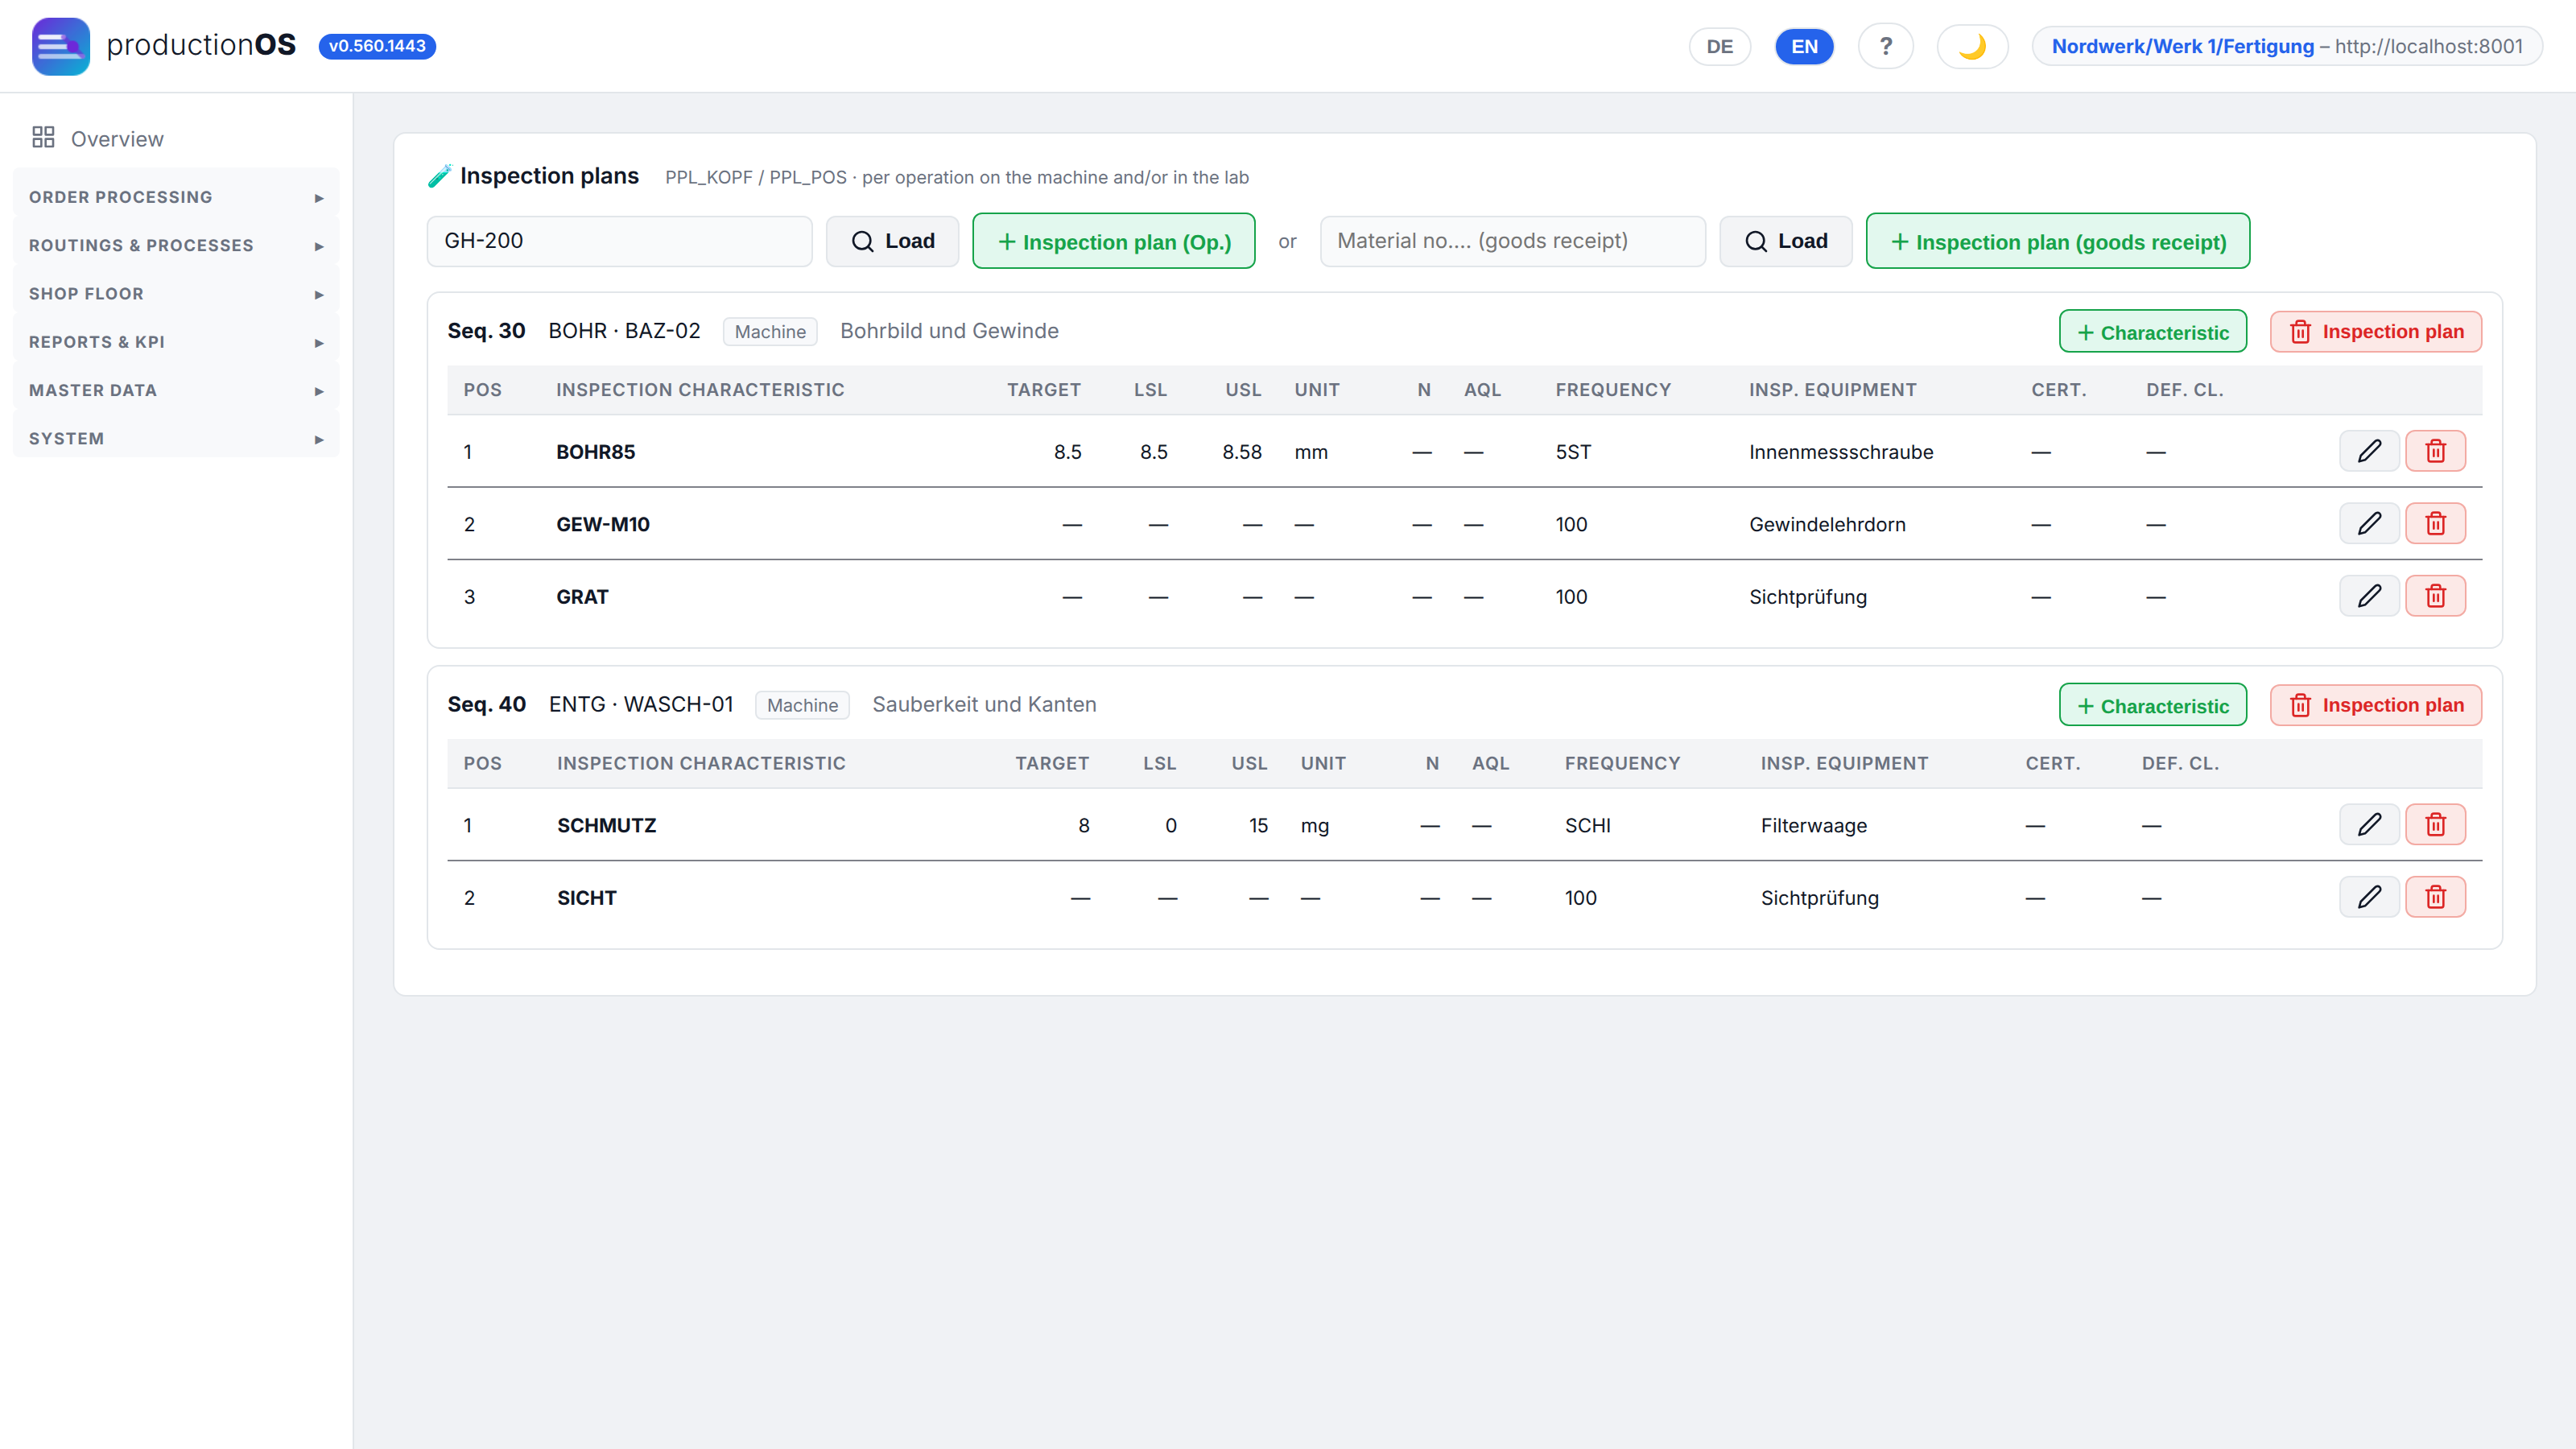Viewport: 2576px width, 1449px height.
Task: Expand the Order Processing menu
Action: (176, 197)
